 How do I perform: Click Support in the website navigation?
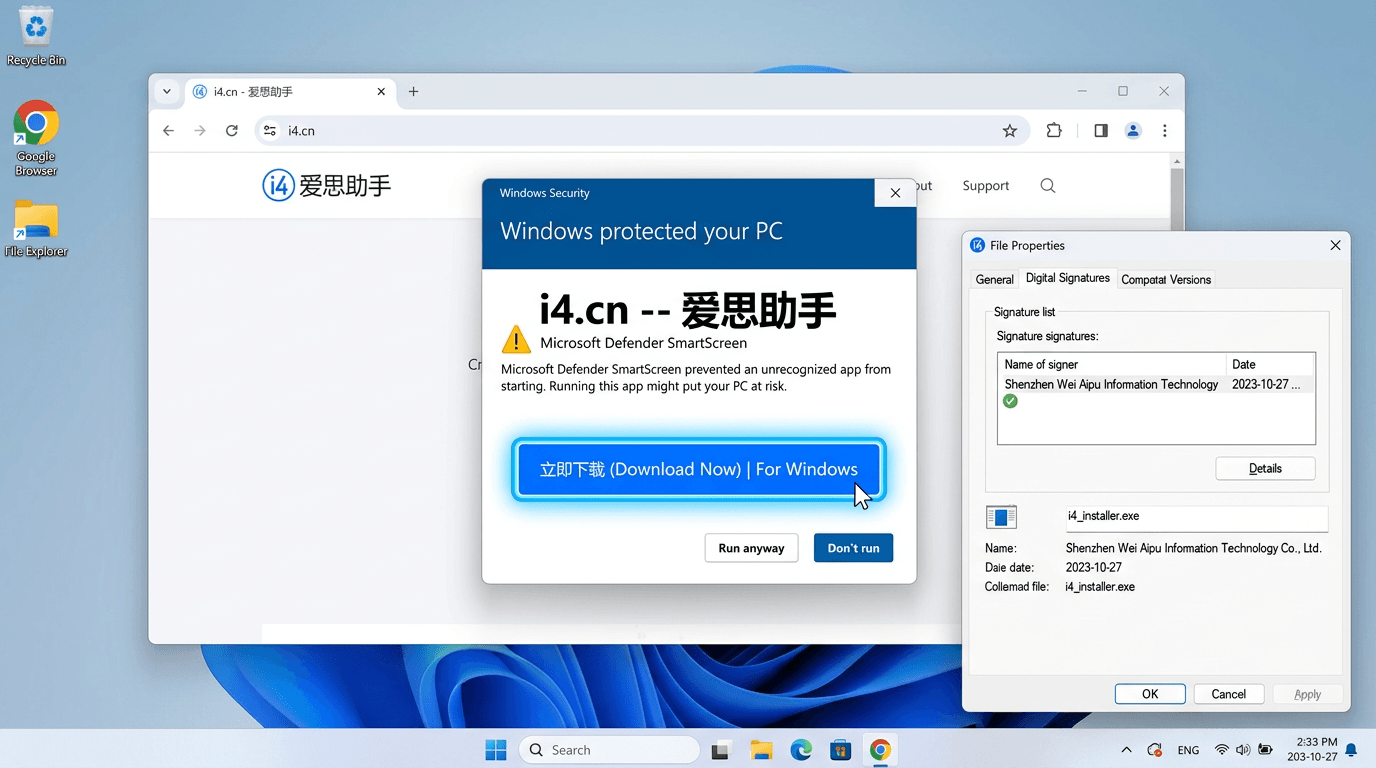pyautogui.click(x=985, y=185)
